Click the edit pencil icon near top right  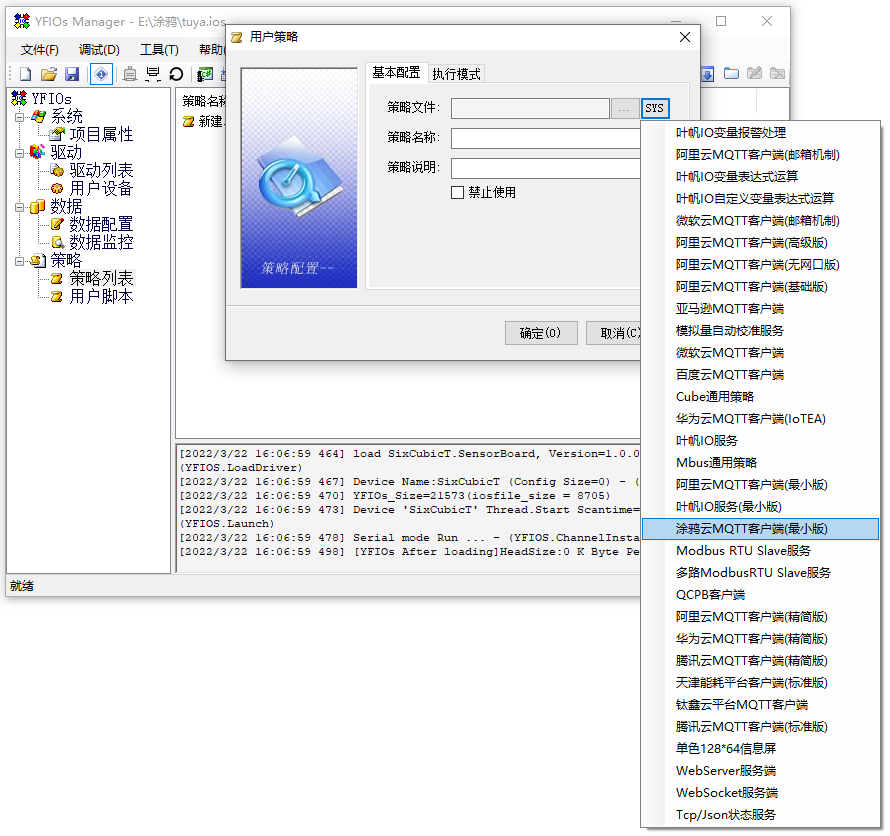[755, 74]
